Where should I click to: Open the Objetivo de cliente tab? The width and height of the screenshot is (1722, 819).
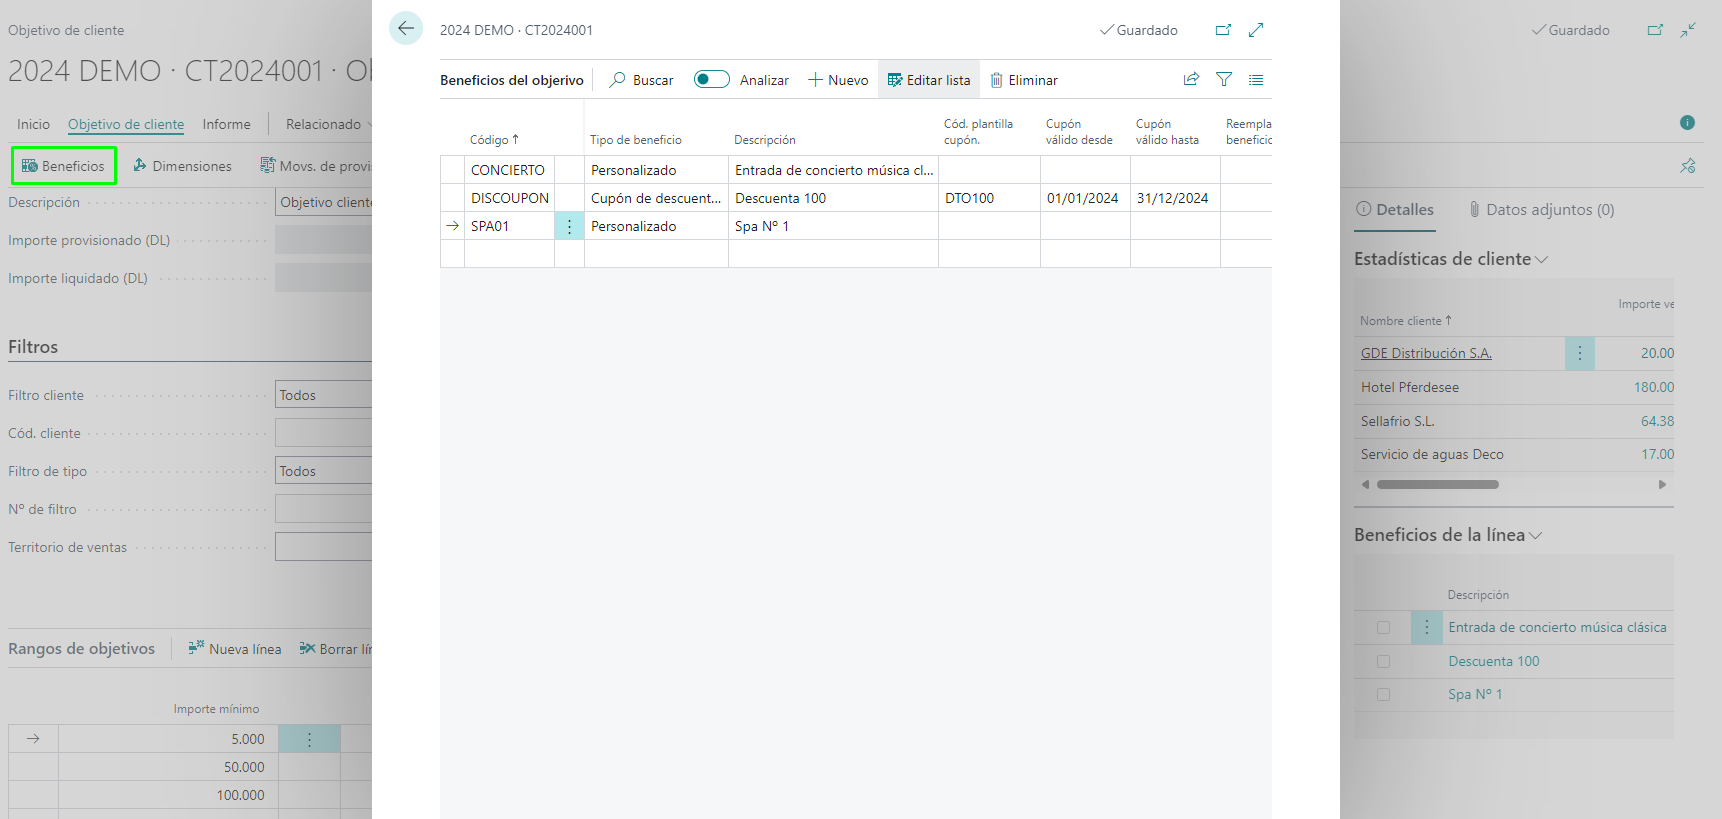pyautogui.click(x=126, y=124)
